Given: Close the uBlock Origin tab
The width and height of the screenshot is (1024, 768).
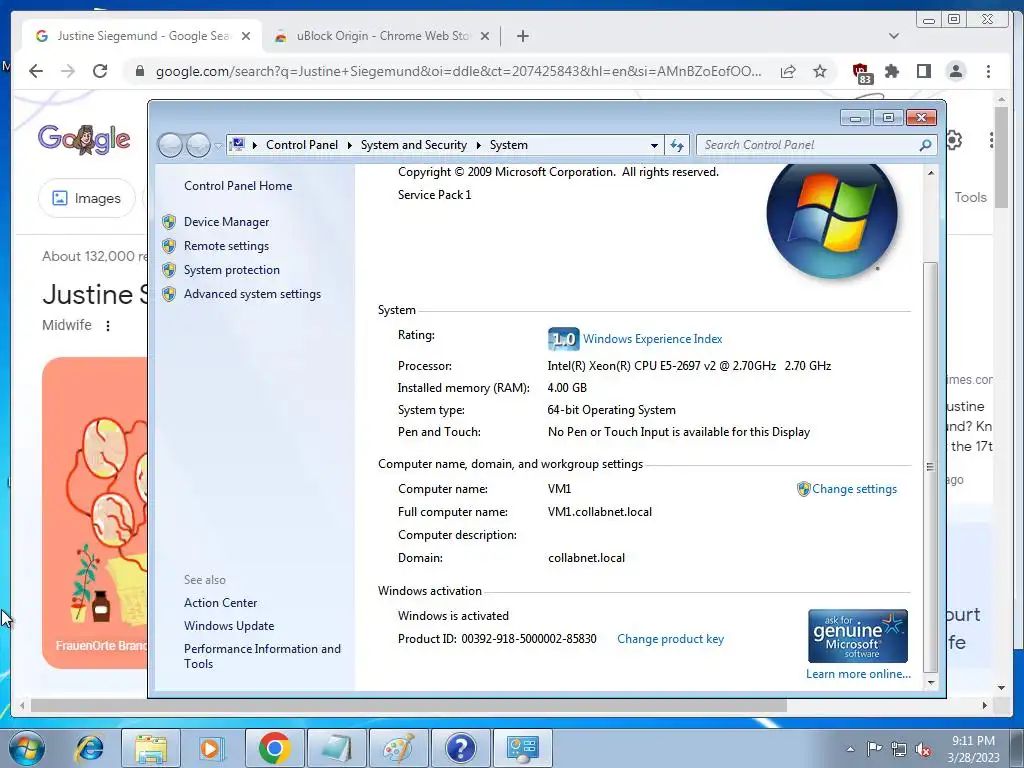Looking at the screenshot, I should tap(485, 37).
